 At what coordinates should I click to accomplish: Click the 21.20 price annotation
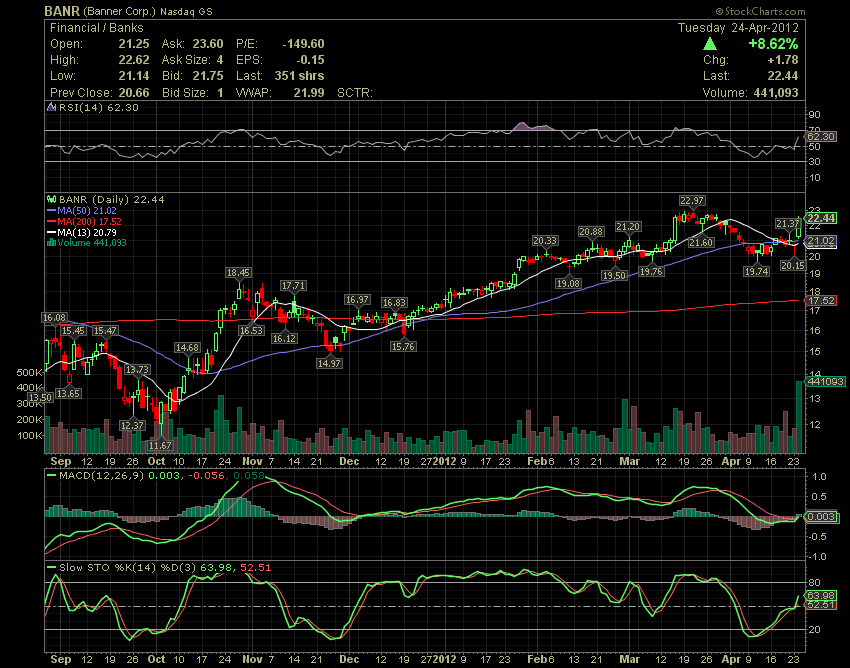coord(628,227)
